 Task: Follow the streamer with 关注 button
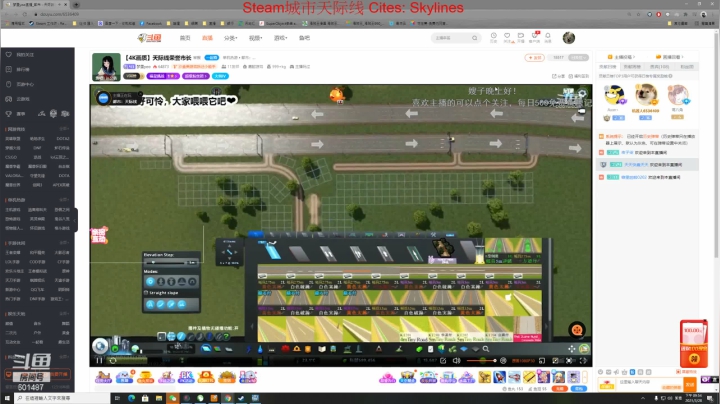click(x=534, y=57)
